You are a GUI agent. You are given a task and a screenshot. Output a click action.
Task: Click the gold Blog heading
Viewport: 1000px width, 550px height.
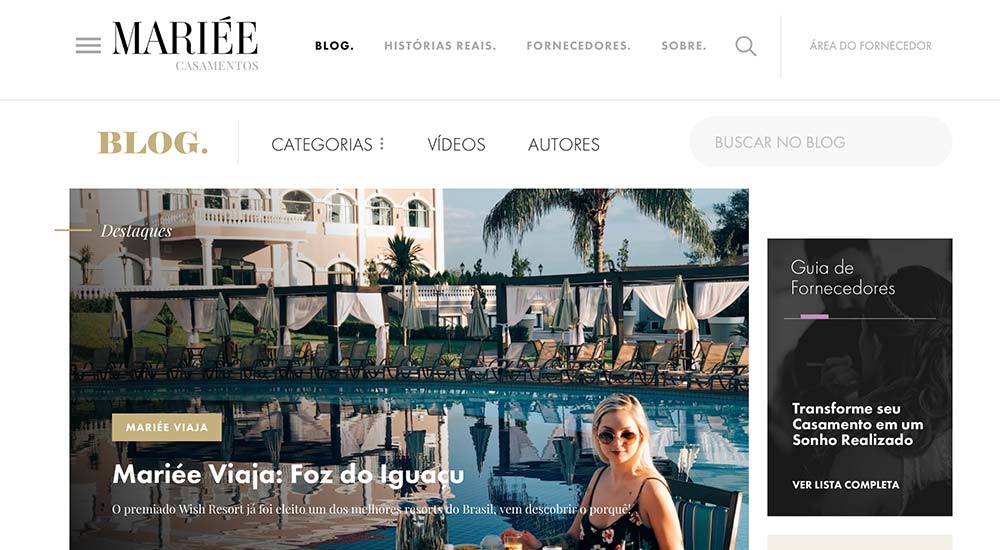(153, 143)
